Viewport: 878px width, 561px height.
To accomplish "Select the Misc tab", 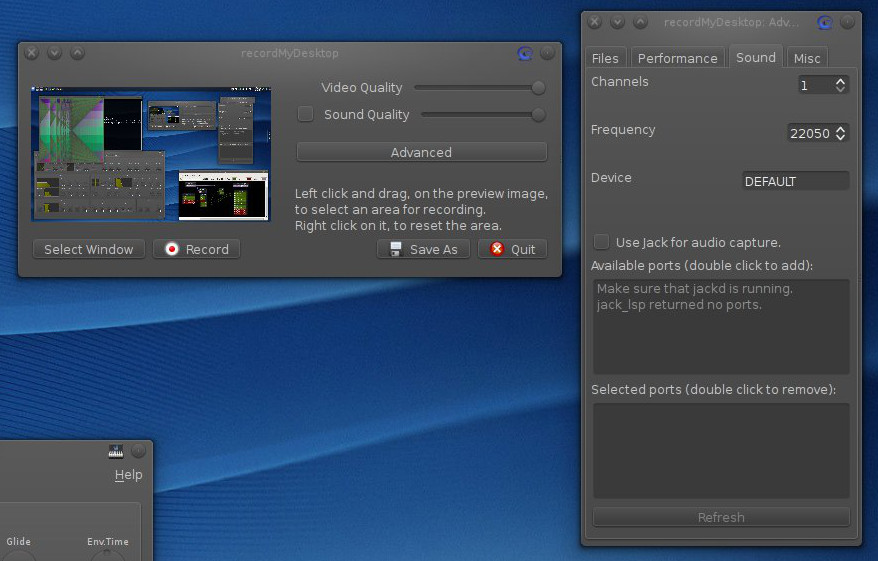I will click(x=807, y=58).
